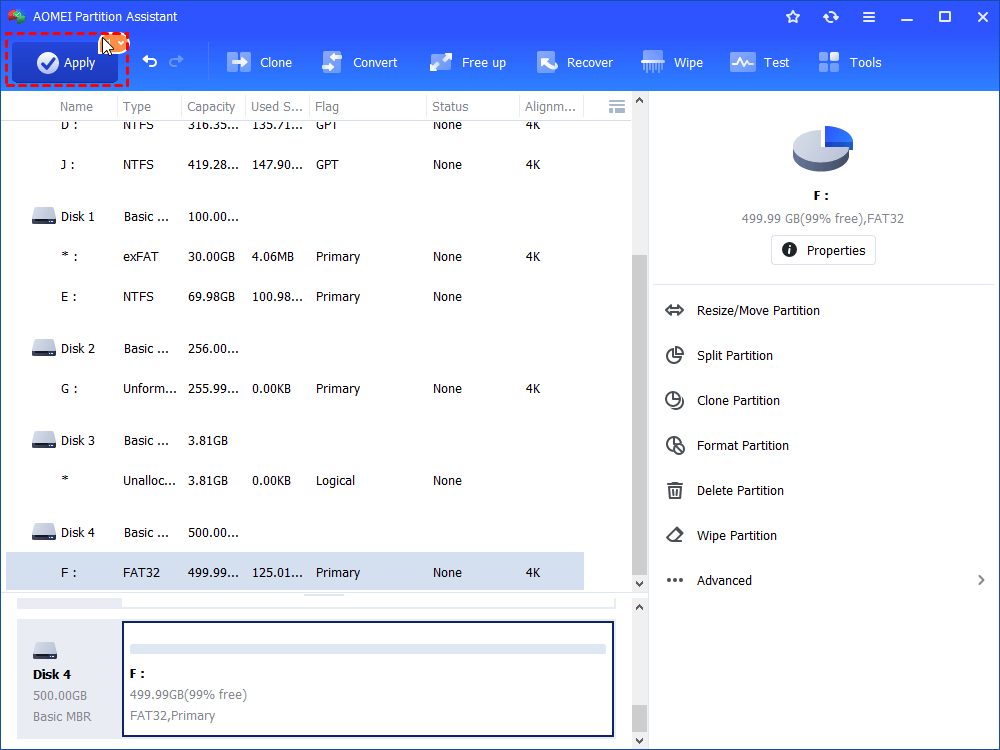The image size is (1000, 750).
Task: Click the Clone Partition icon
Action: pos(674,401)
